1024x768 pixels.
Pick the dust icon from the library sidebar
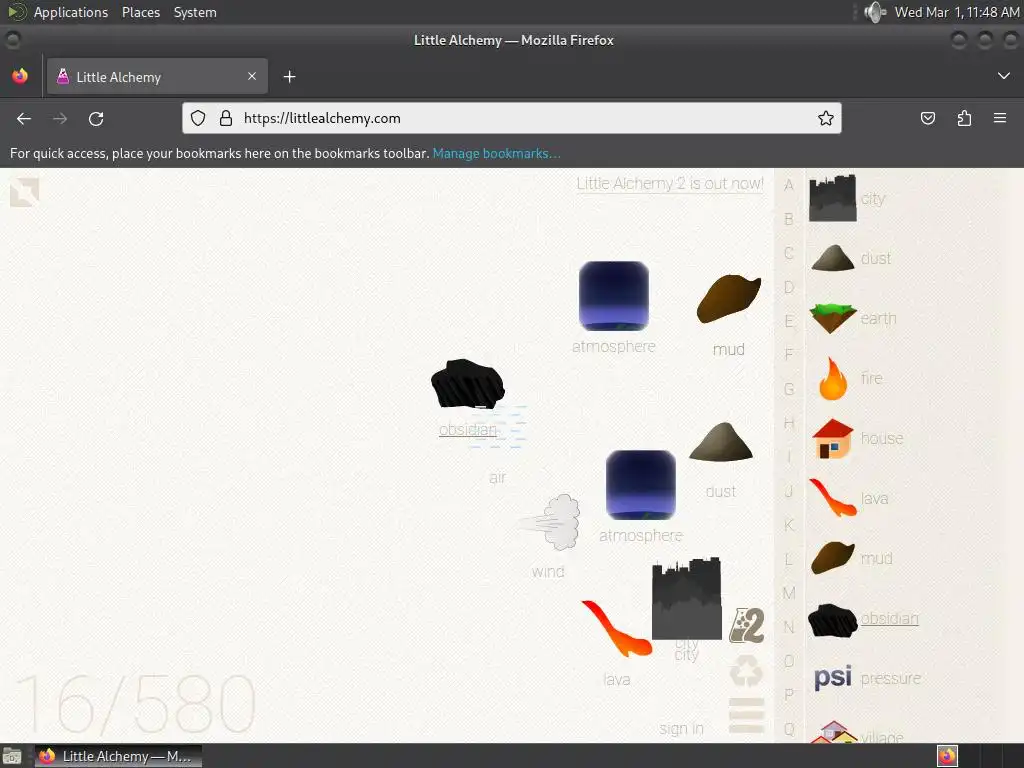point(833,258)
